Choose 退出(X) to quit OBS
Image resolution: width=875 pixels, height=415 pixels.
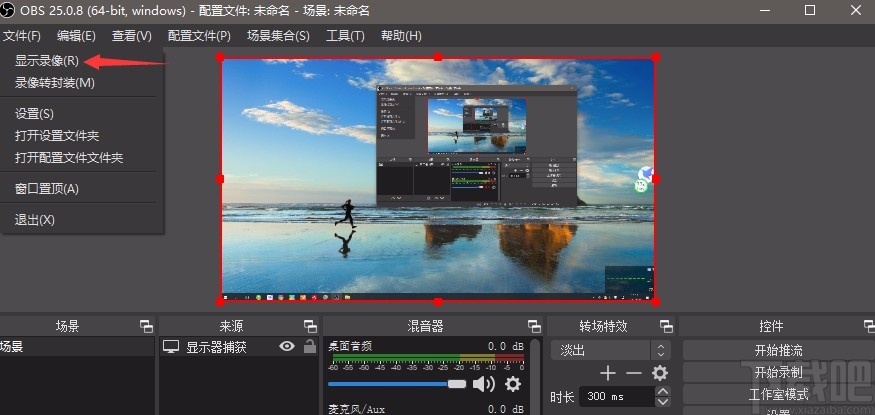(x=35, y=220)
